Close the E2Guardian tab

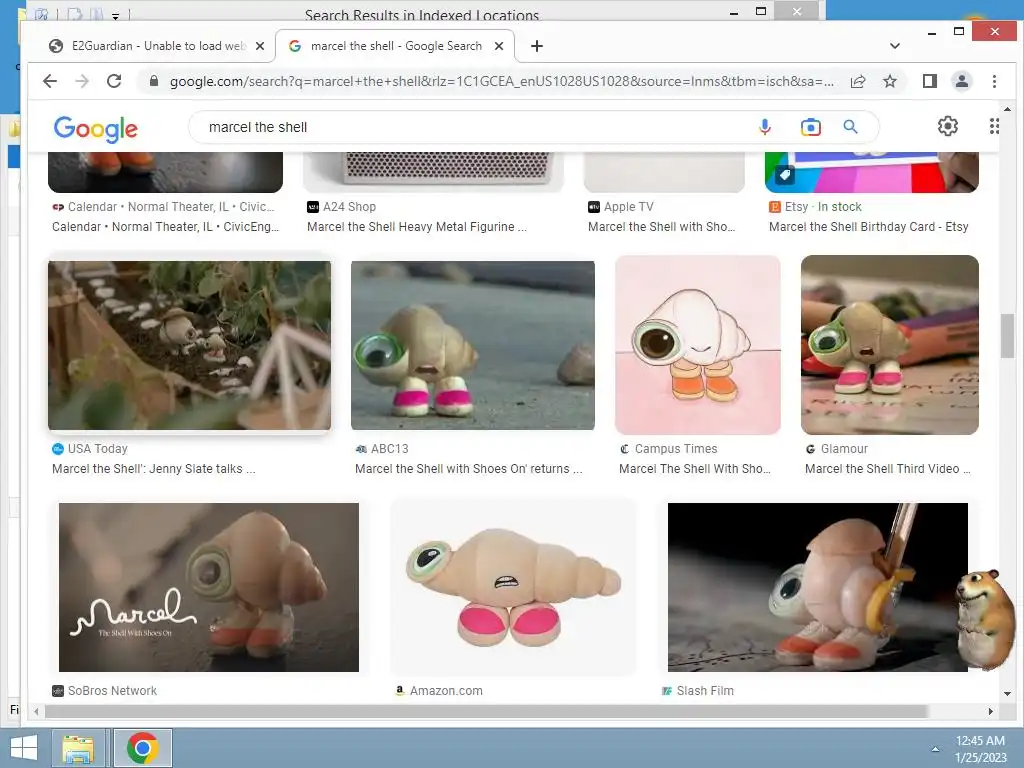coord(260,46)
